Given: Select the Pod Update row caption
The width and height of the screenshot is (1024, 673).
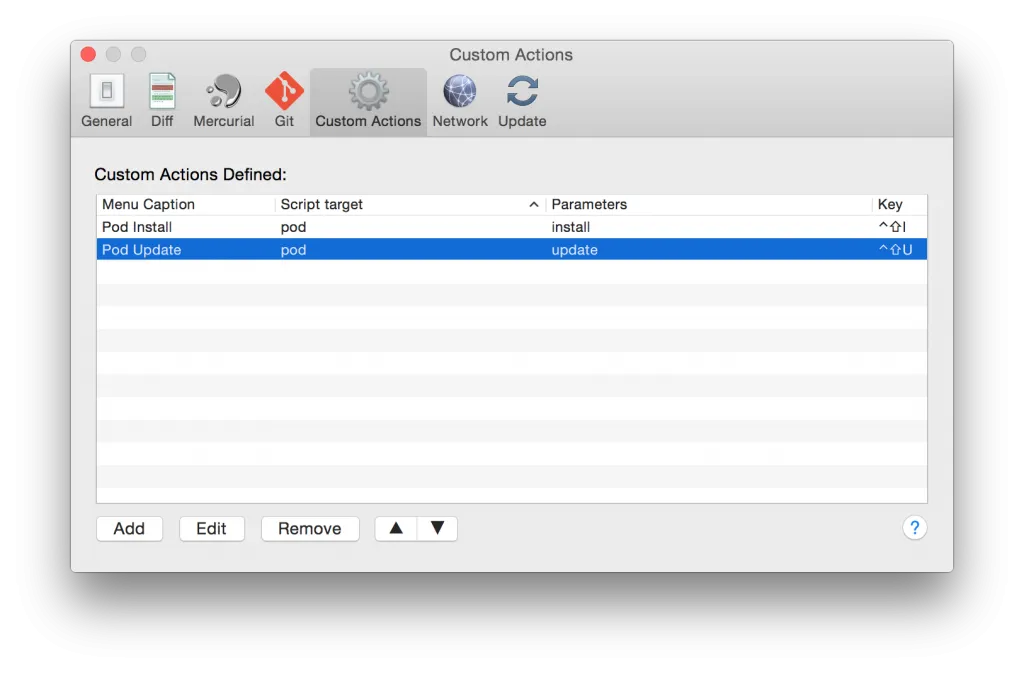Looking at the screenshot, I should point(142,249).
